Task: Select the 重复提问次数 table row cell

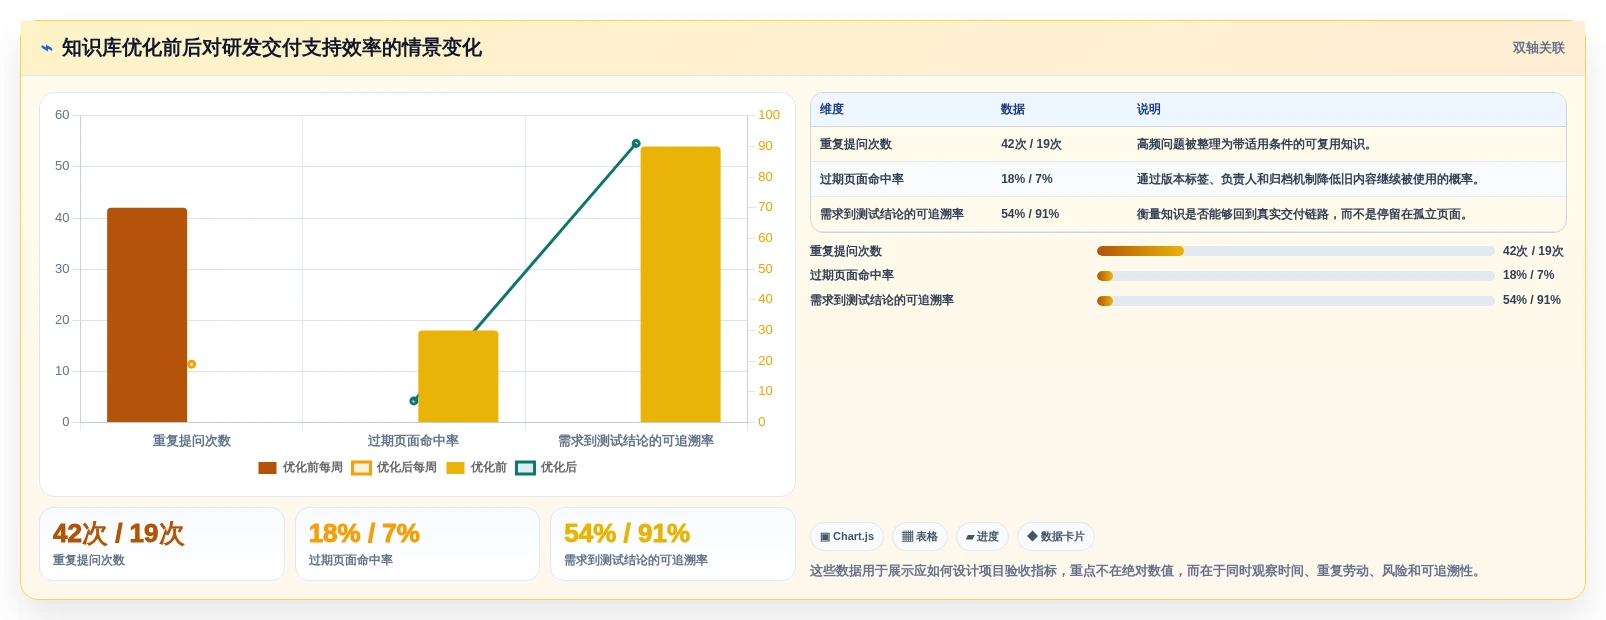Action: [x=856, y=144]
